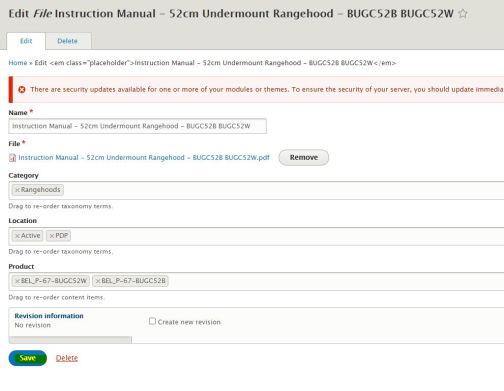The height and width of the screenshot is (391, 504).
Task: Click the Delete link beside Save
Action: 67,358
